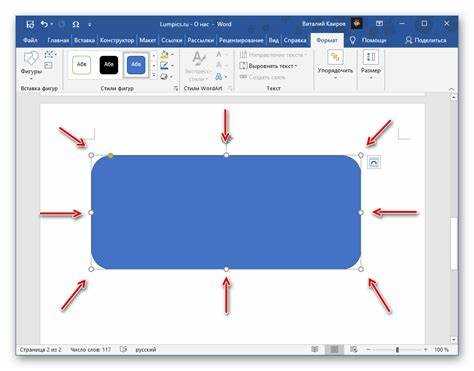Click the русский language indicator
This screenshot has height=371, width=474.
[x=146, y=349]
